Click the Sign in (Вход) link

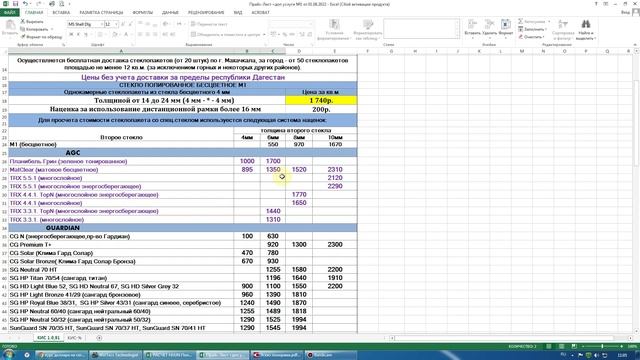(625, 13)
